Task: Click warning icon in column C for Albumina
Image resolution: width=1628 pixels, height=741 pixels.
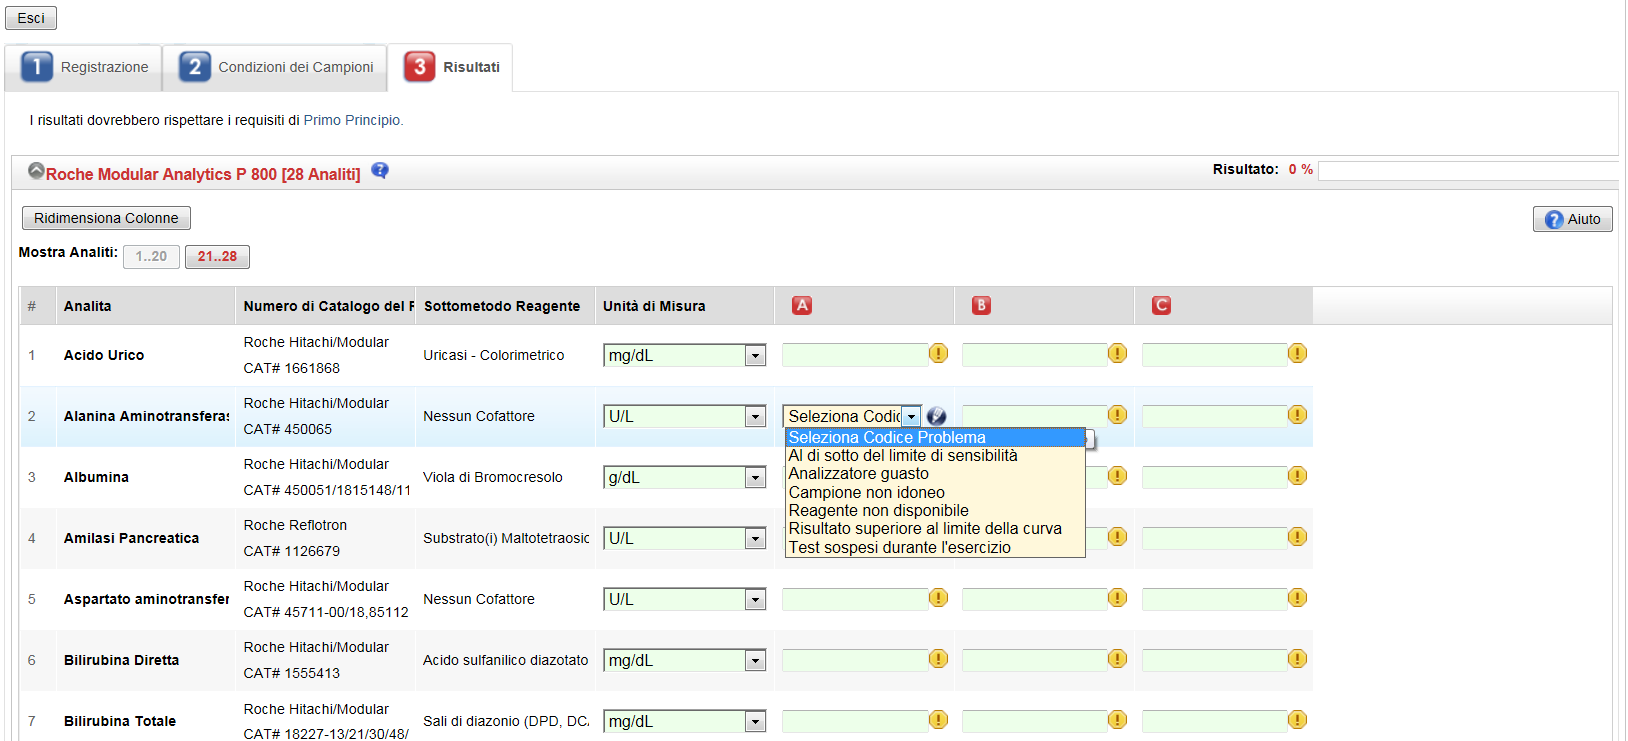Action: [1297, 476]
